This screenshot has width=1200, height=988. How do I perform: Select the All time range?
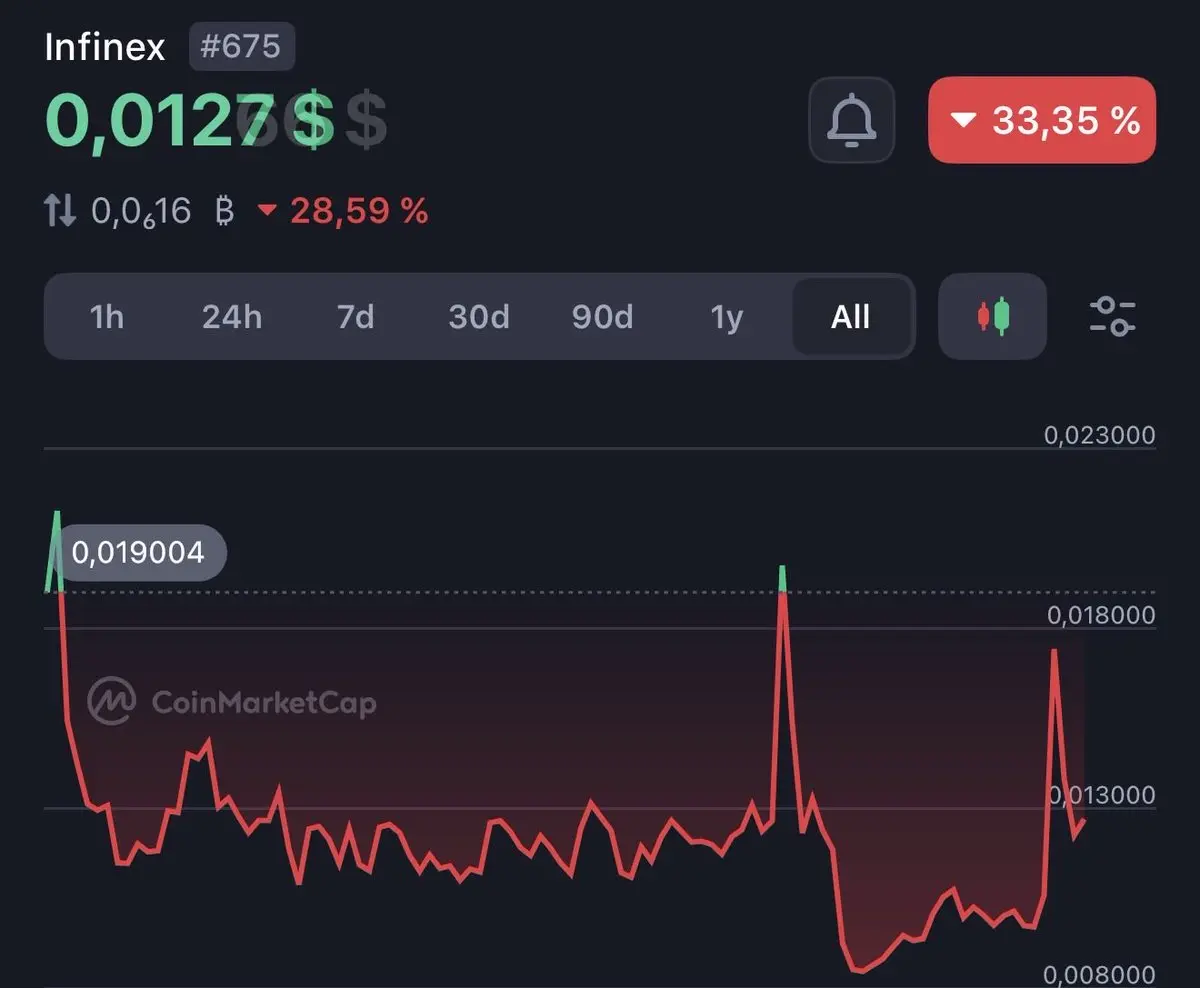tap(851, 317)
